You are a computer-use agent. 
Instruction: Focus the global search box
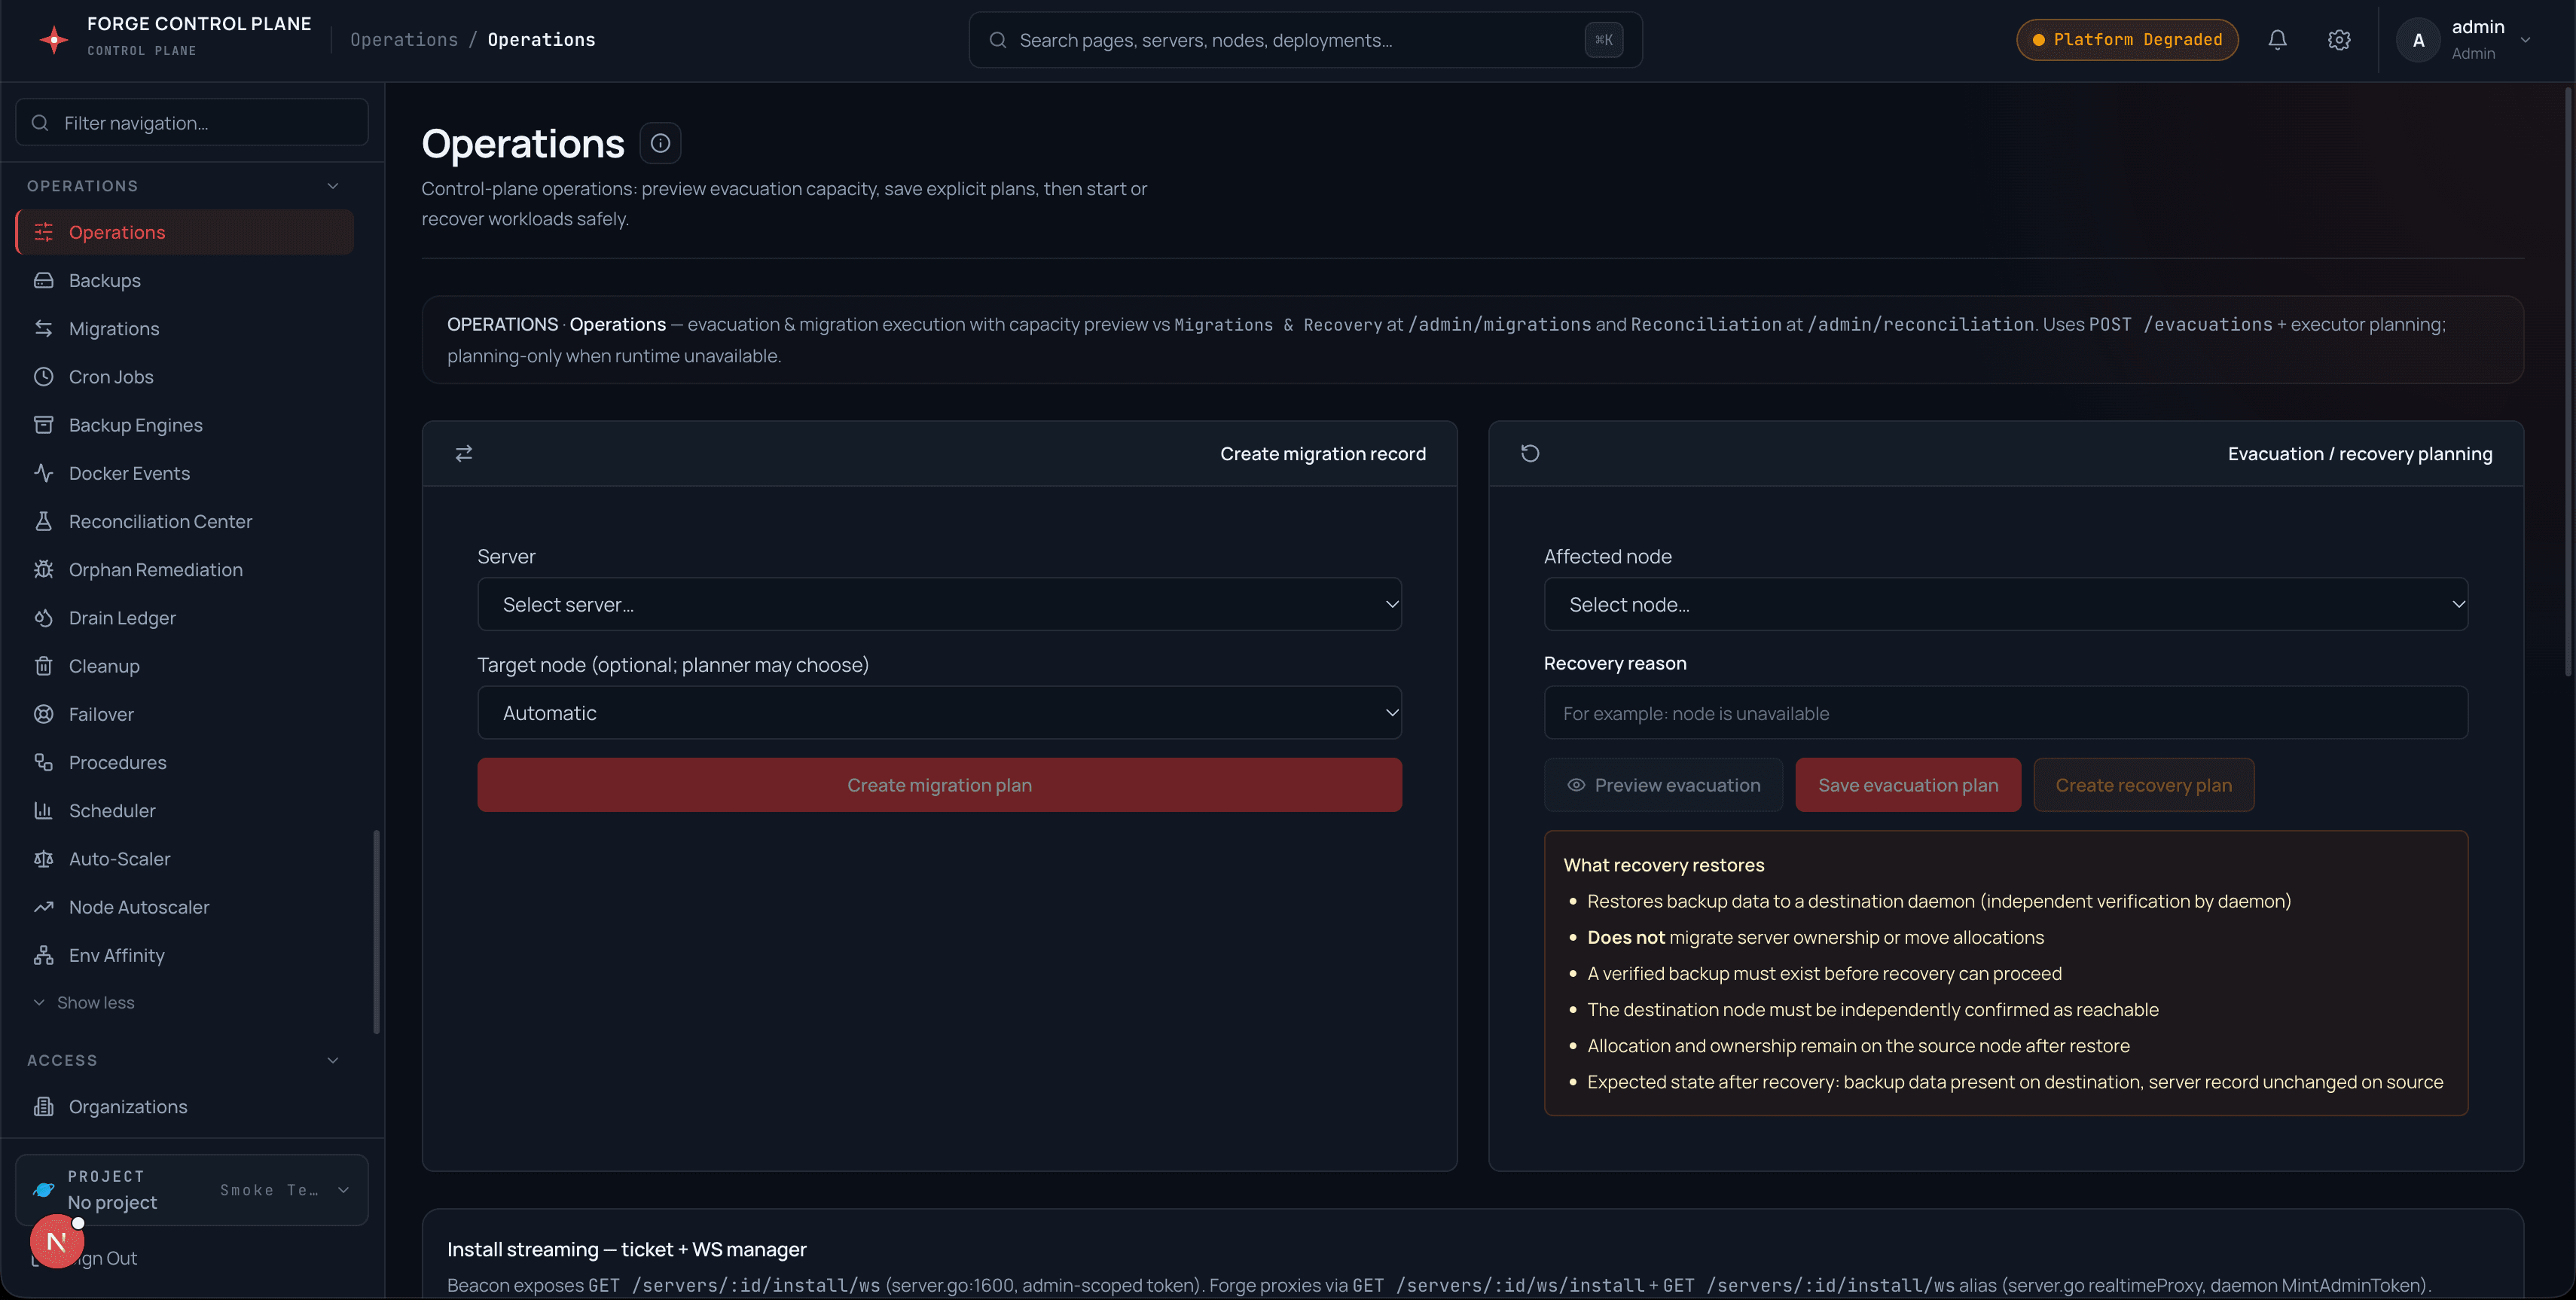(1305, 40)
